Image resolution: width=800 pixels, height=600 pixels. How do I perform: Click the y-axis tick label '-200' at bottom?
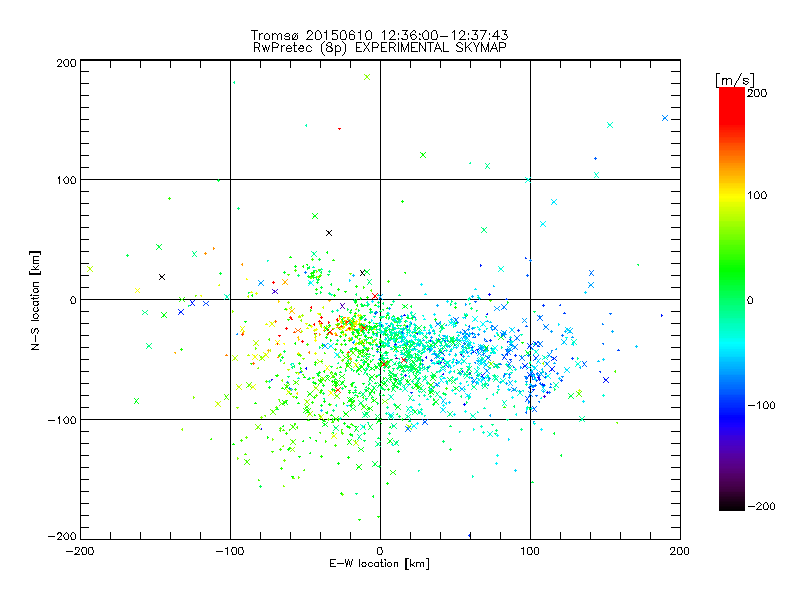[x=62, y=536]
